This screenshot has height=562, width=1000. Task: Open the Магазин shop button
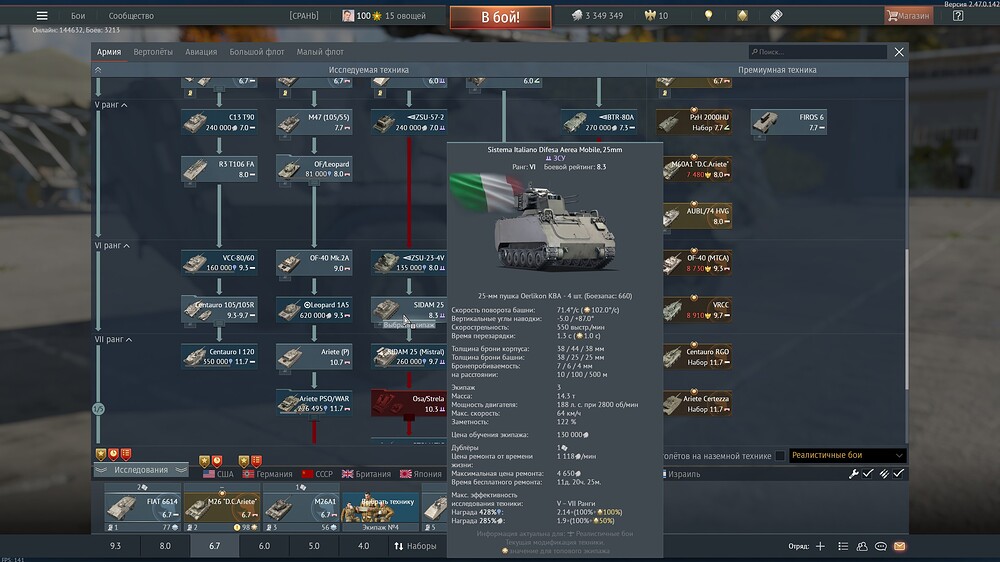908,15
